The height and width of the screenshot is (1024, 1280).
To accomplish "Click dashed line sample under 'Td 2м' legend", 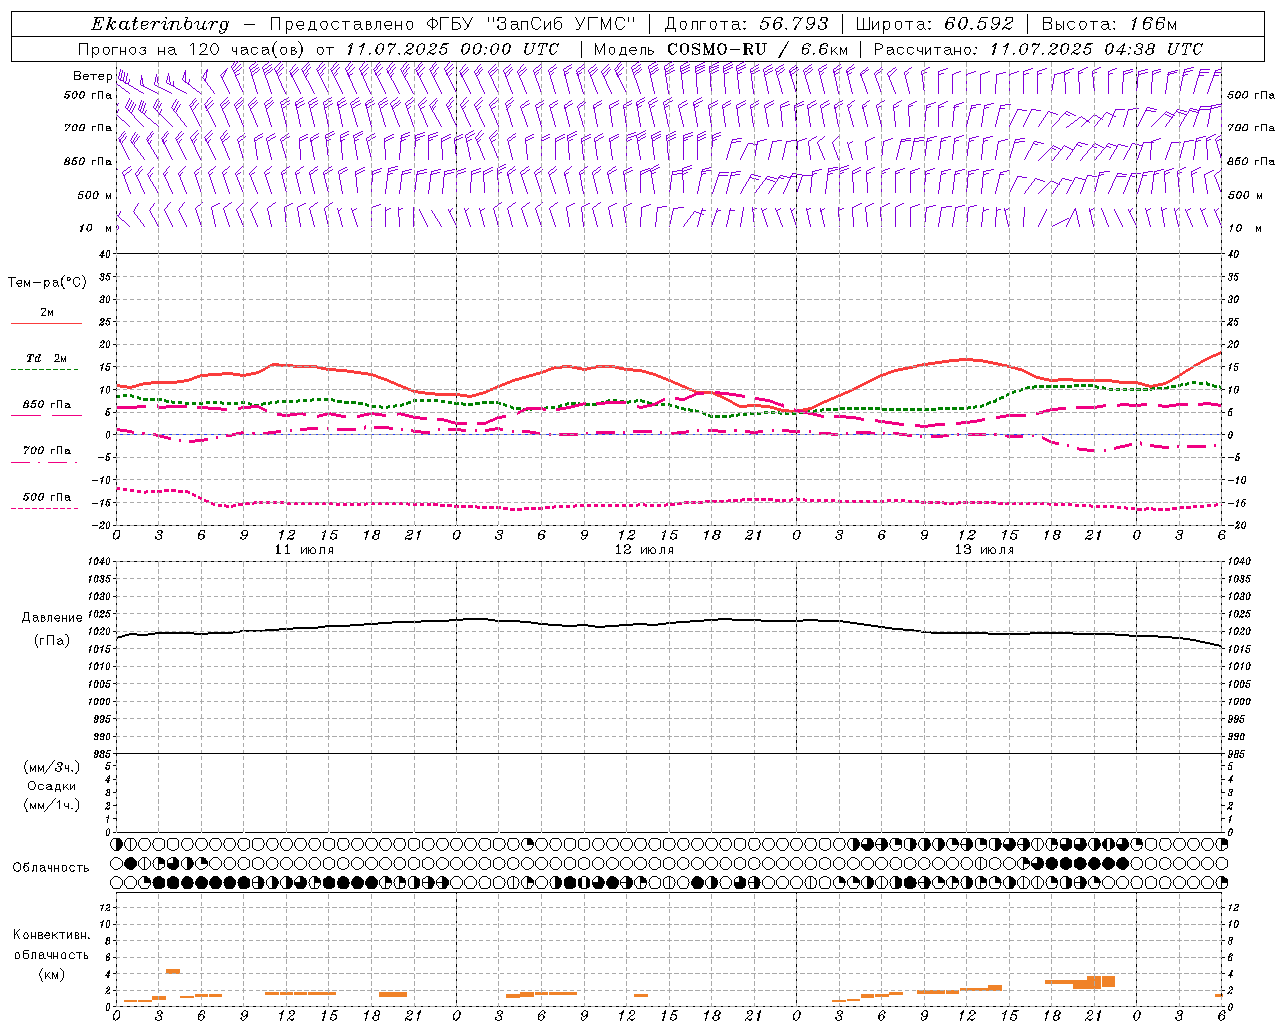I will click(x=45, y=369).
